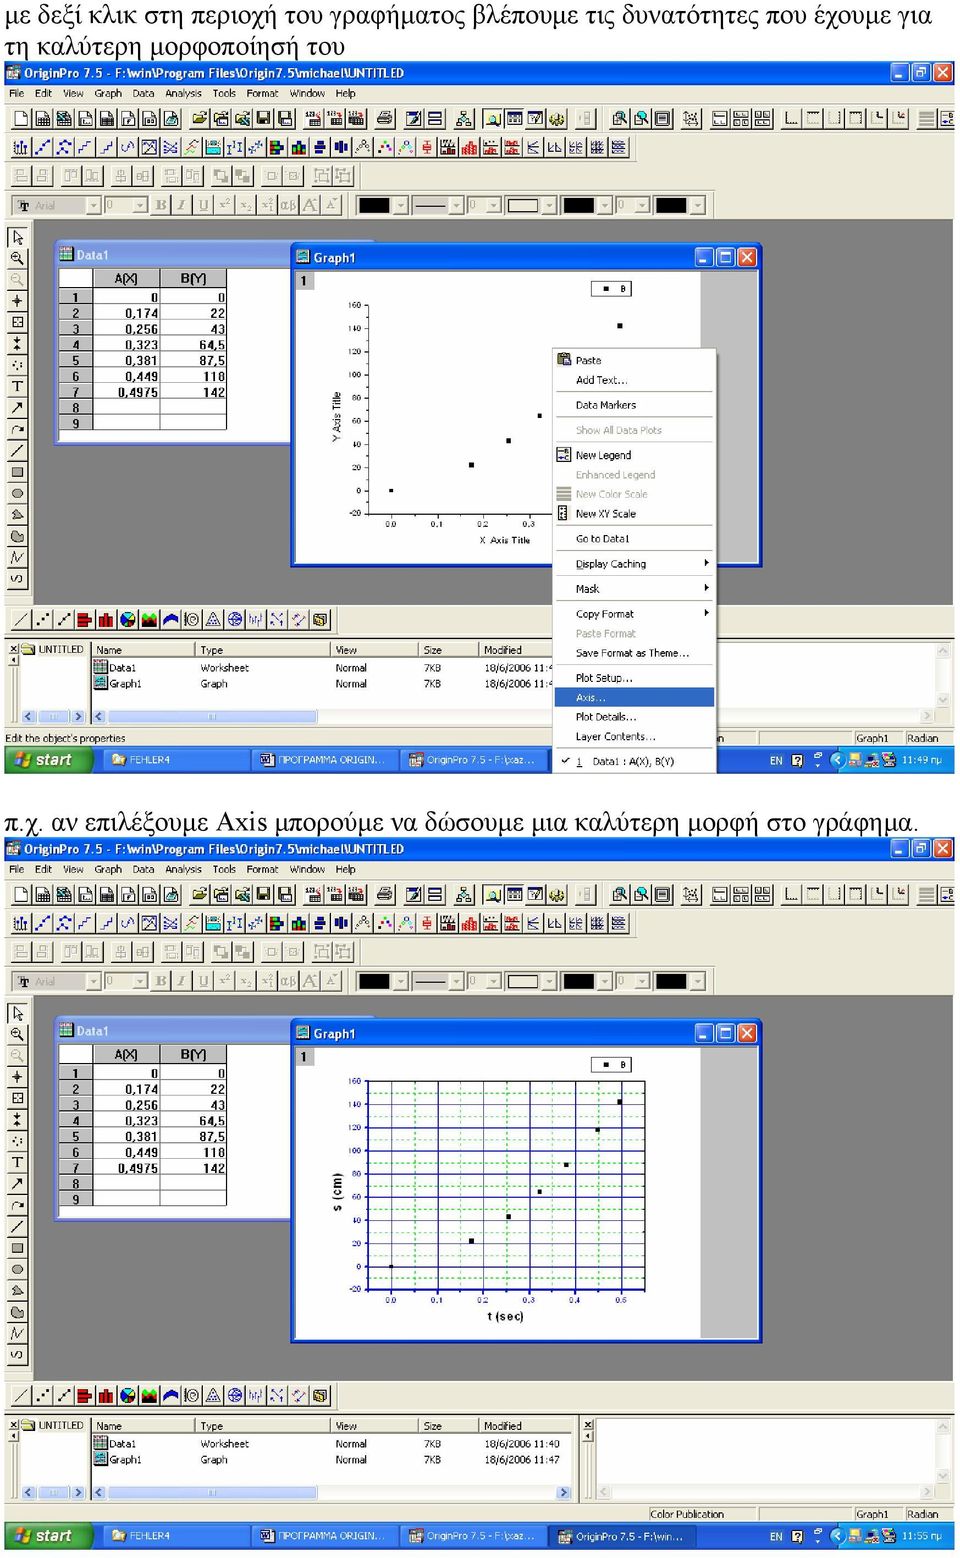The image size is (960, 1558).
Task: Open line style dropdown, context-menu screenshot
Action: [x=456, y=205]
